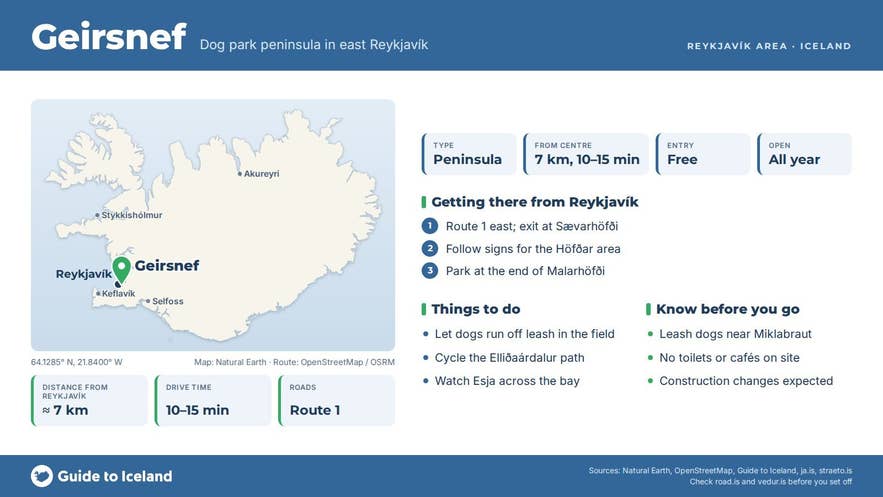Click 'Construction changes expected'

[746, 380]
